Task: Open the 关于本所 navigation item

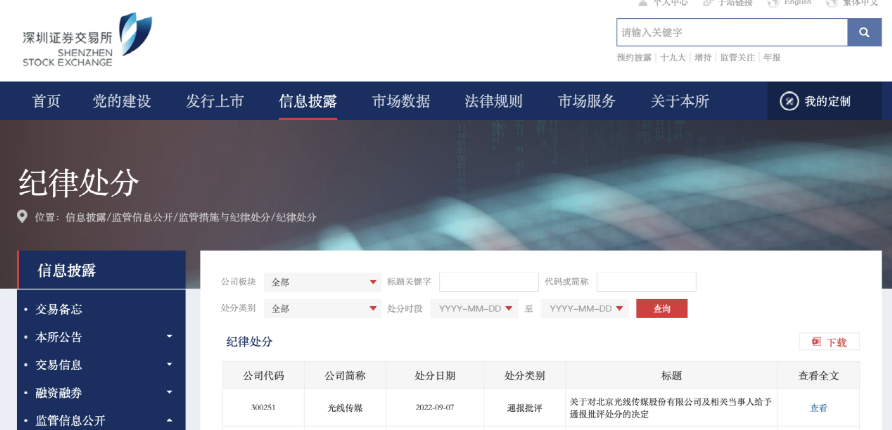Action: click(x=680, y=101)
